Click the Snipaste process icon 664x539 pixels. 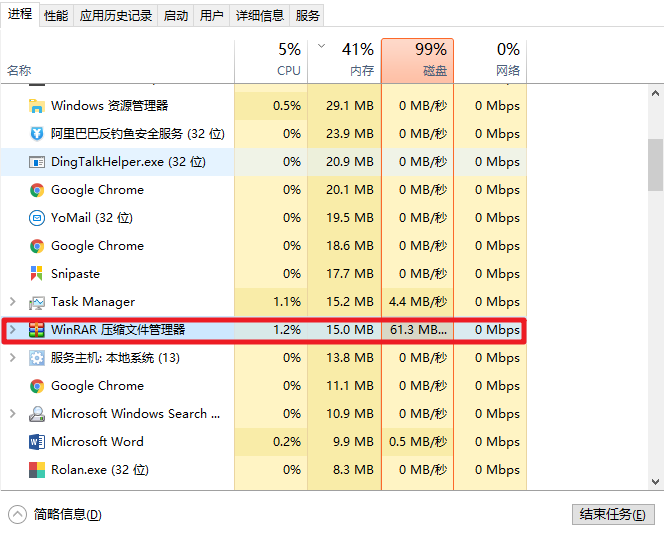[x=37, y=273]
